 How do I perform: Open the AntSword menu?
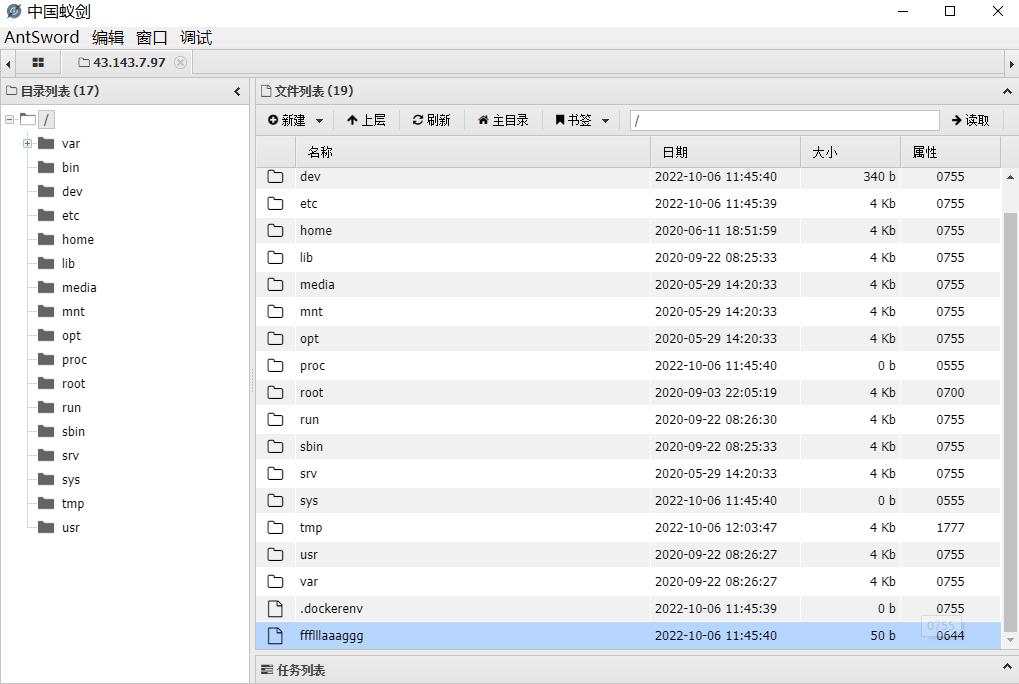(42, 37)
